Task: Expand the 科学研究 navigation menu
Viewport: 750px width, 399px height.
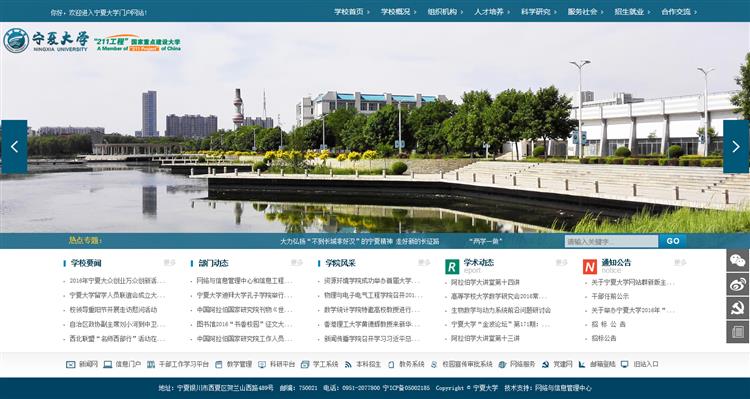Action: coord(539,12)
